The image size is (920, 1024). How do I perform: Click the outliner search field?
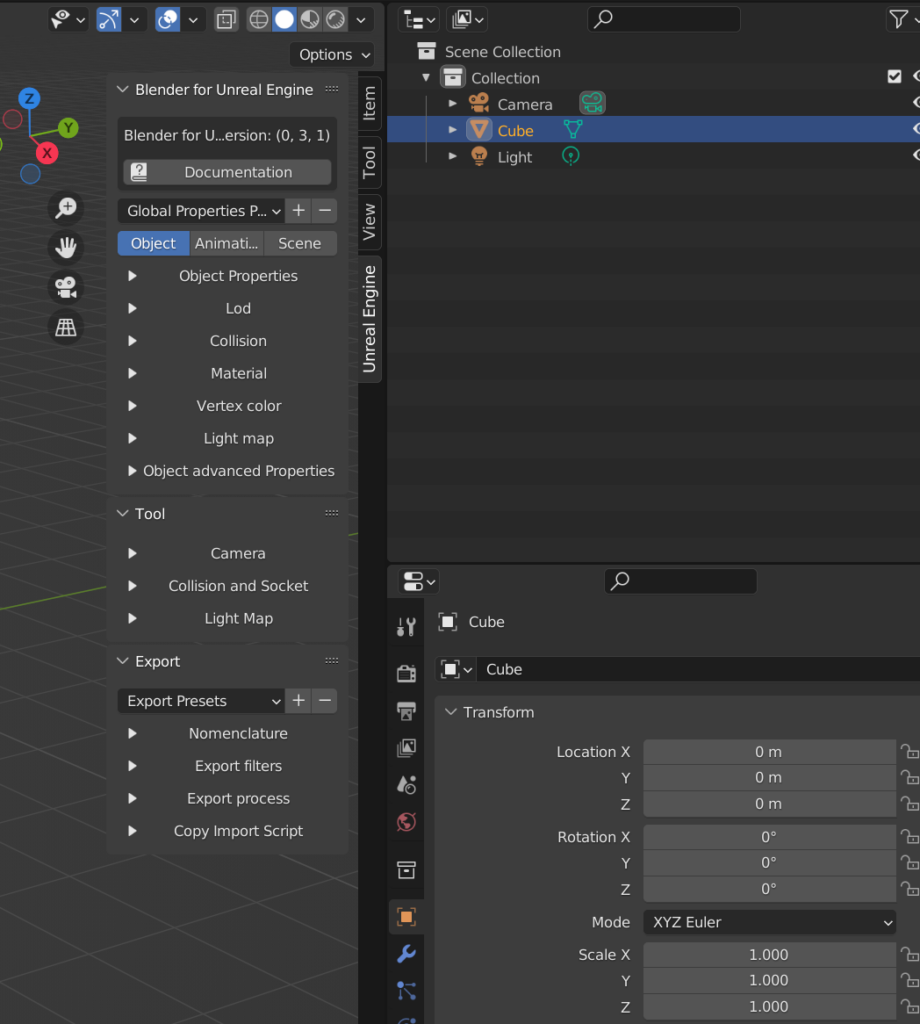(x=664, y=20)
